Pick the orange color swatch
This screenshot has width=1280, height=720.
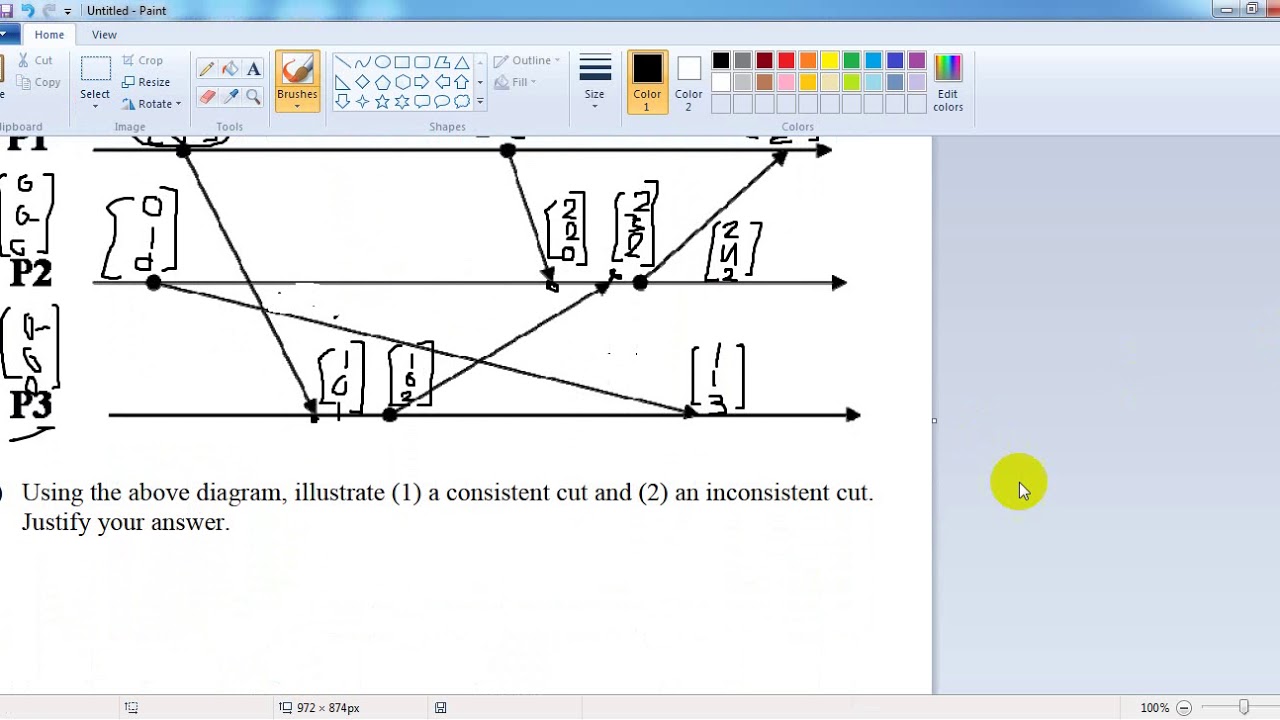[x=808, y=61]
